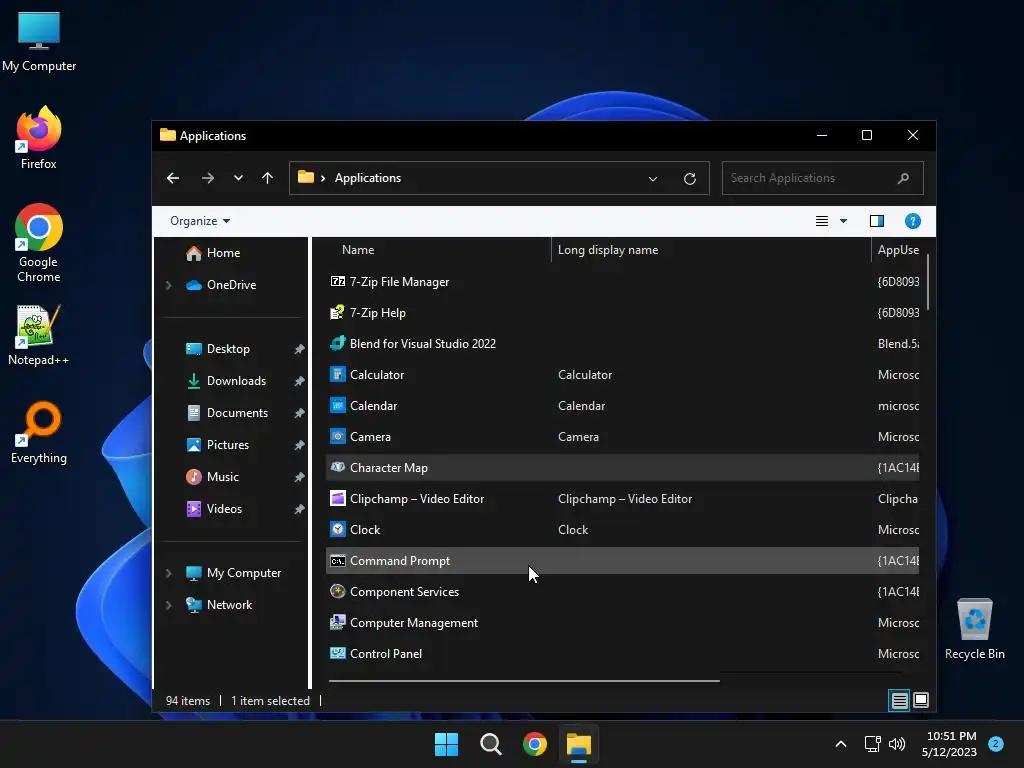This screenshot has height=768, width=1024.
Task: Select the Clock app icon
Action: click(x=338, y=530)
